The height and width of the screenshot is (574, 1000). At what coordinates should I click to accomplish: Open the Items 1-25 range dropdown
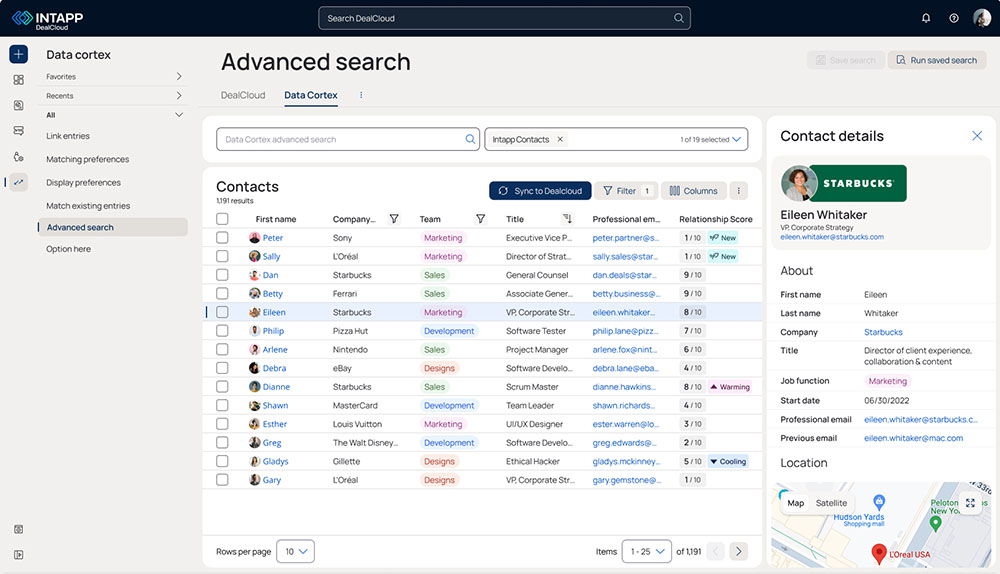647,551
